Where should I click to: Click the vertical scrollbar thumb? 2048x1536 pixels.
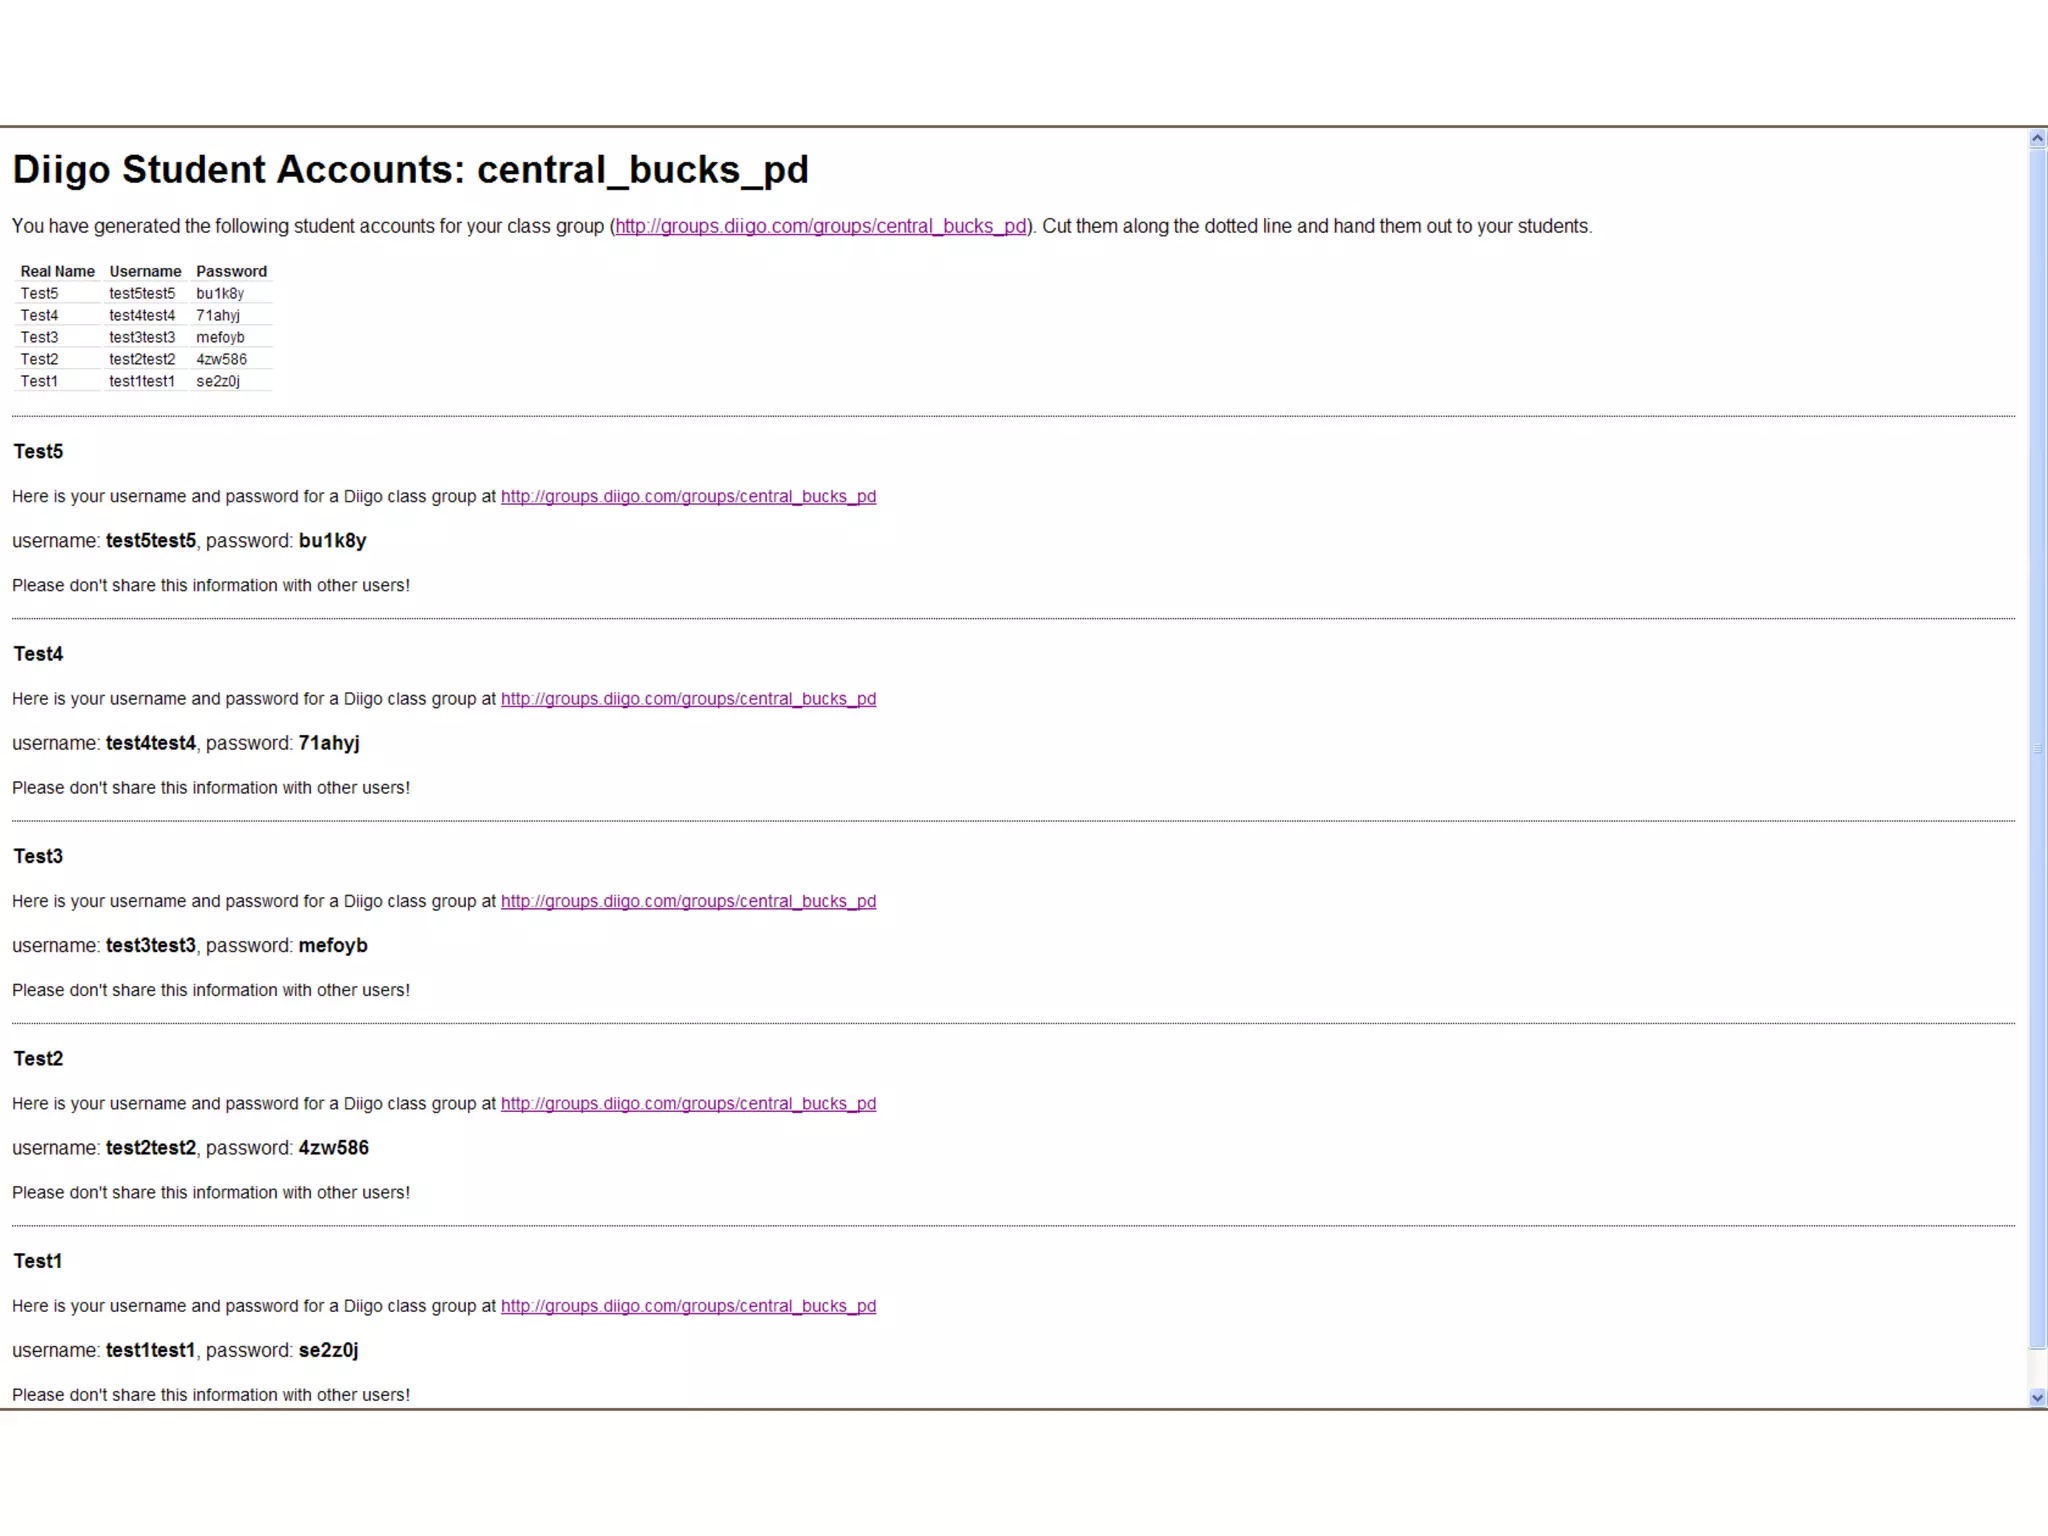coord(2037,748)
